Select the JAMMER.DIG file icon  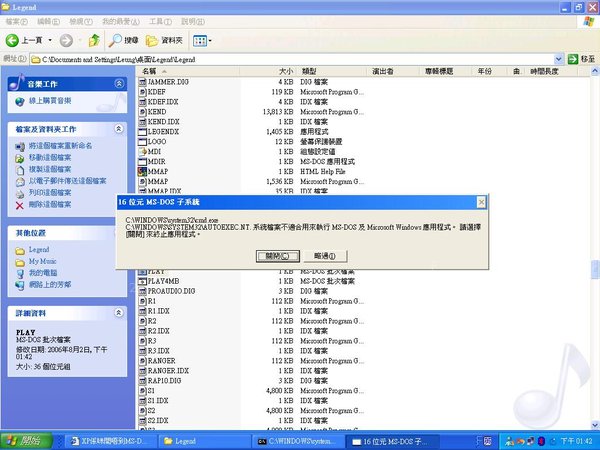click(142, 82)
